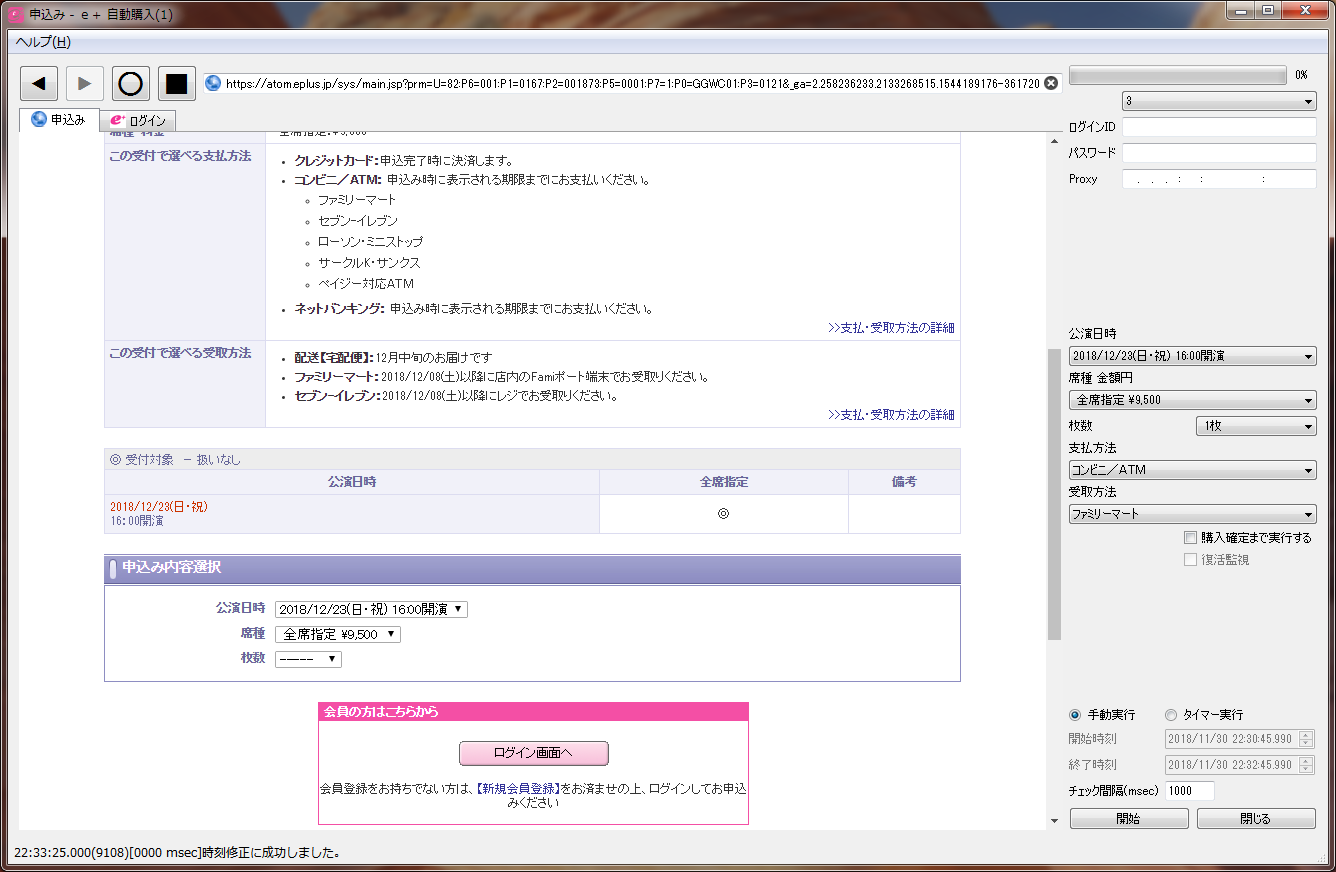Click the セブン-イレブン payment list item
This screenshot has width=1336, height=872.
click(x=358, y=221)
